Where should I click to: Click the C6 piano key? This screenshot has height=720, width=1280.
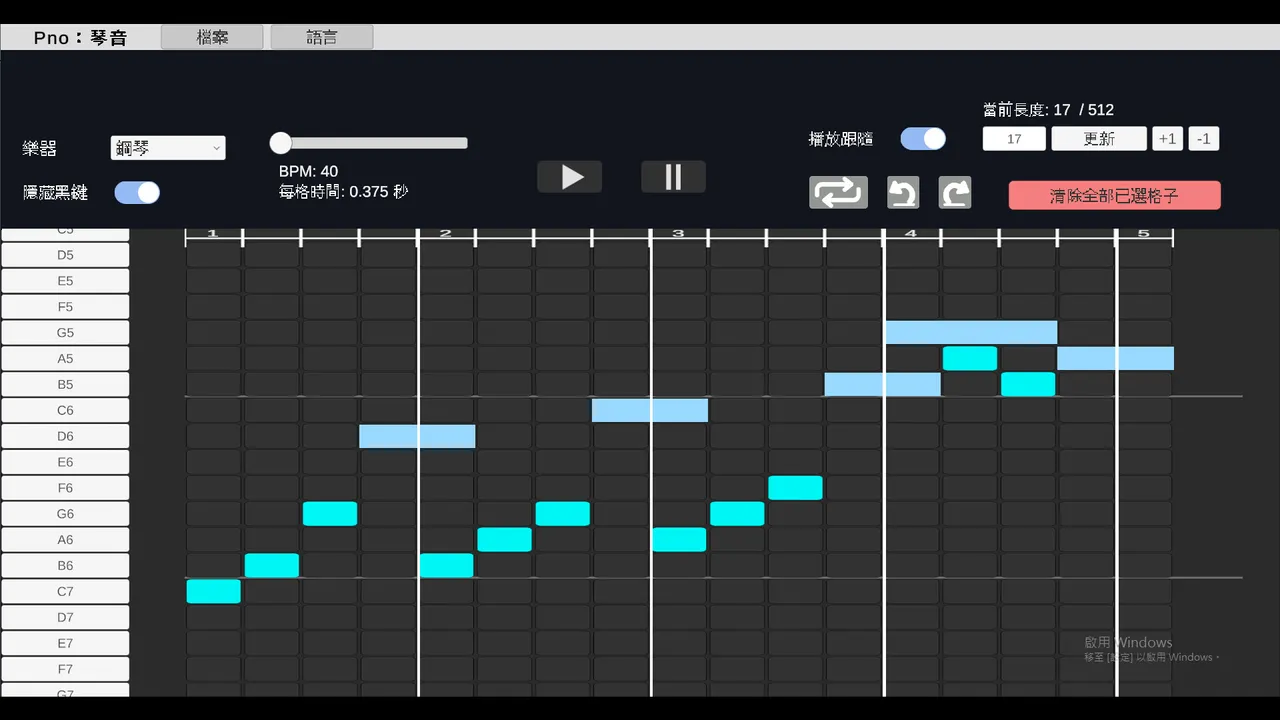[65, 410]
